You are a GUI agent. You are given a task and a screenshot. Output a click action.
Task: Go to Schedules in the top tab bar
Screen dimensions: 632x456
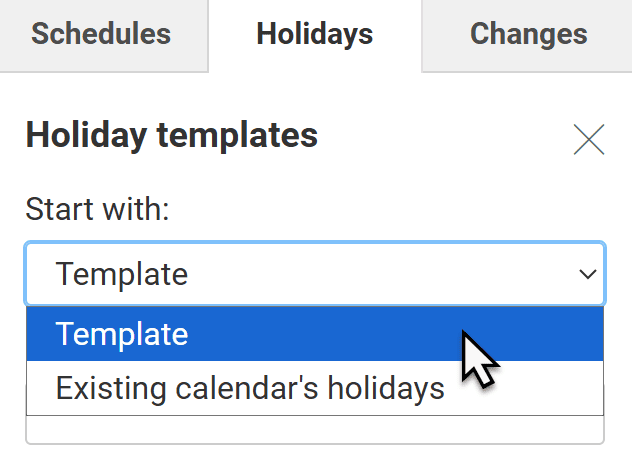coord(101,34)
